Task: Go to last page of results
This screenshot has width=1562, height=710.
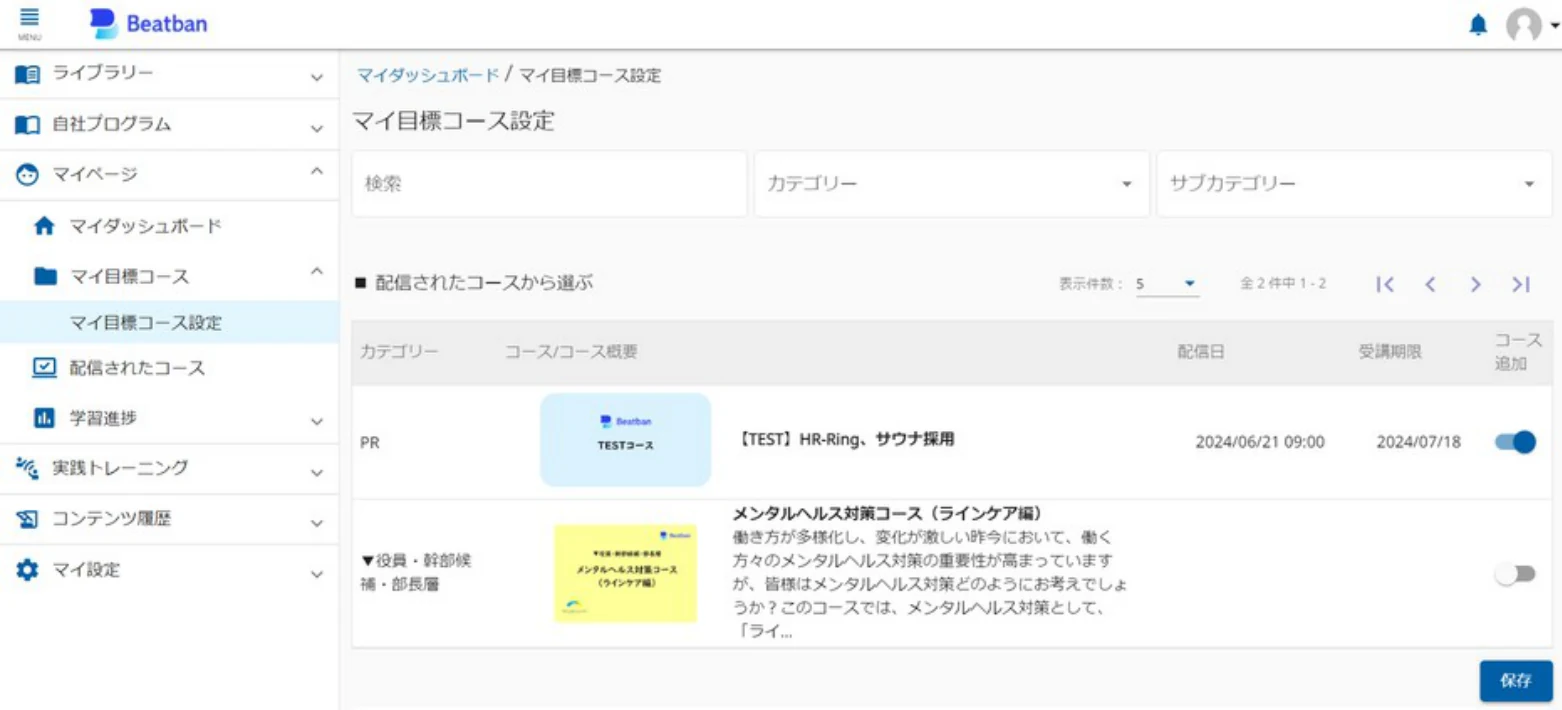Action: point(1521,284)
